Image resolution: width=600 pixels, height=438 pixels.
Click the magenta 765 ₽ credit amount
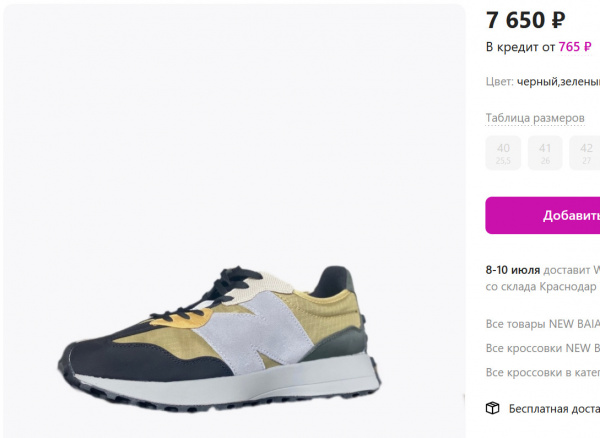pos(575,47)
